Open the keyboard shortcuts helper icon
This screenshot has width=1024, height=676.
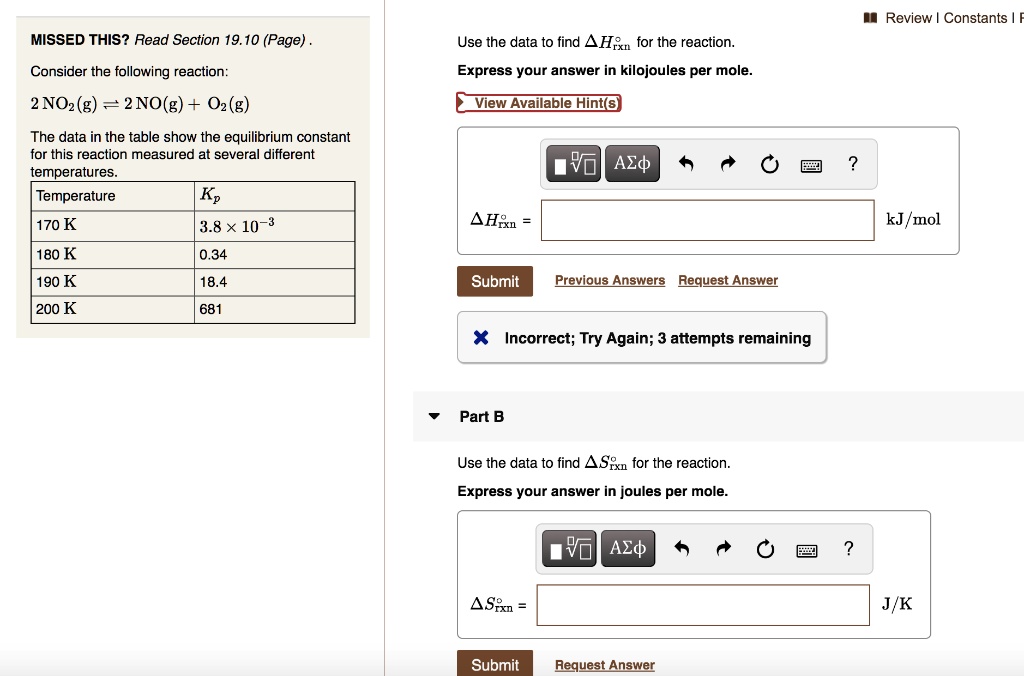810,163
